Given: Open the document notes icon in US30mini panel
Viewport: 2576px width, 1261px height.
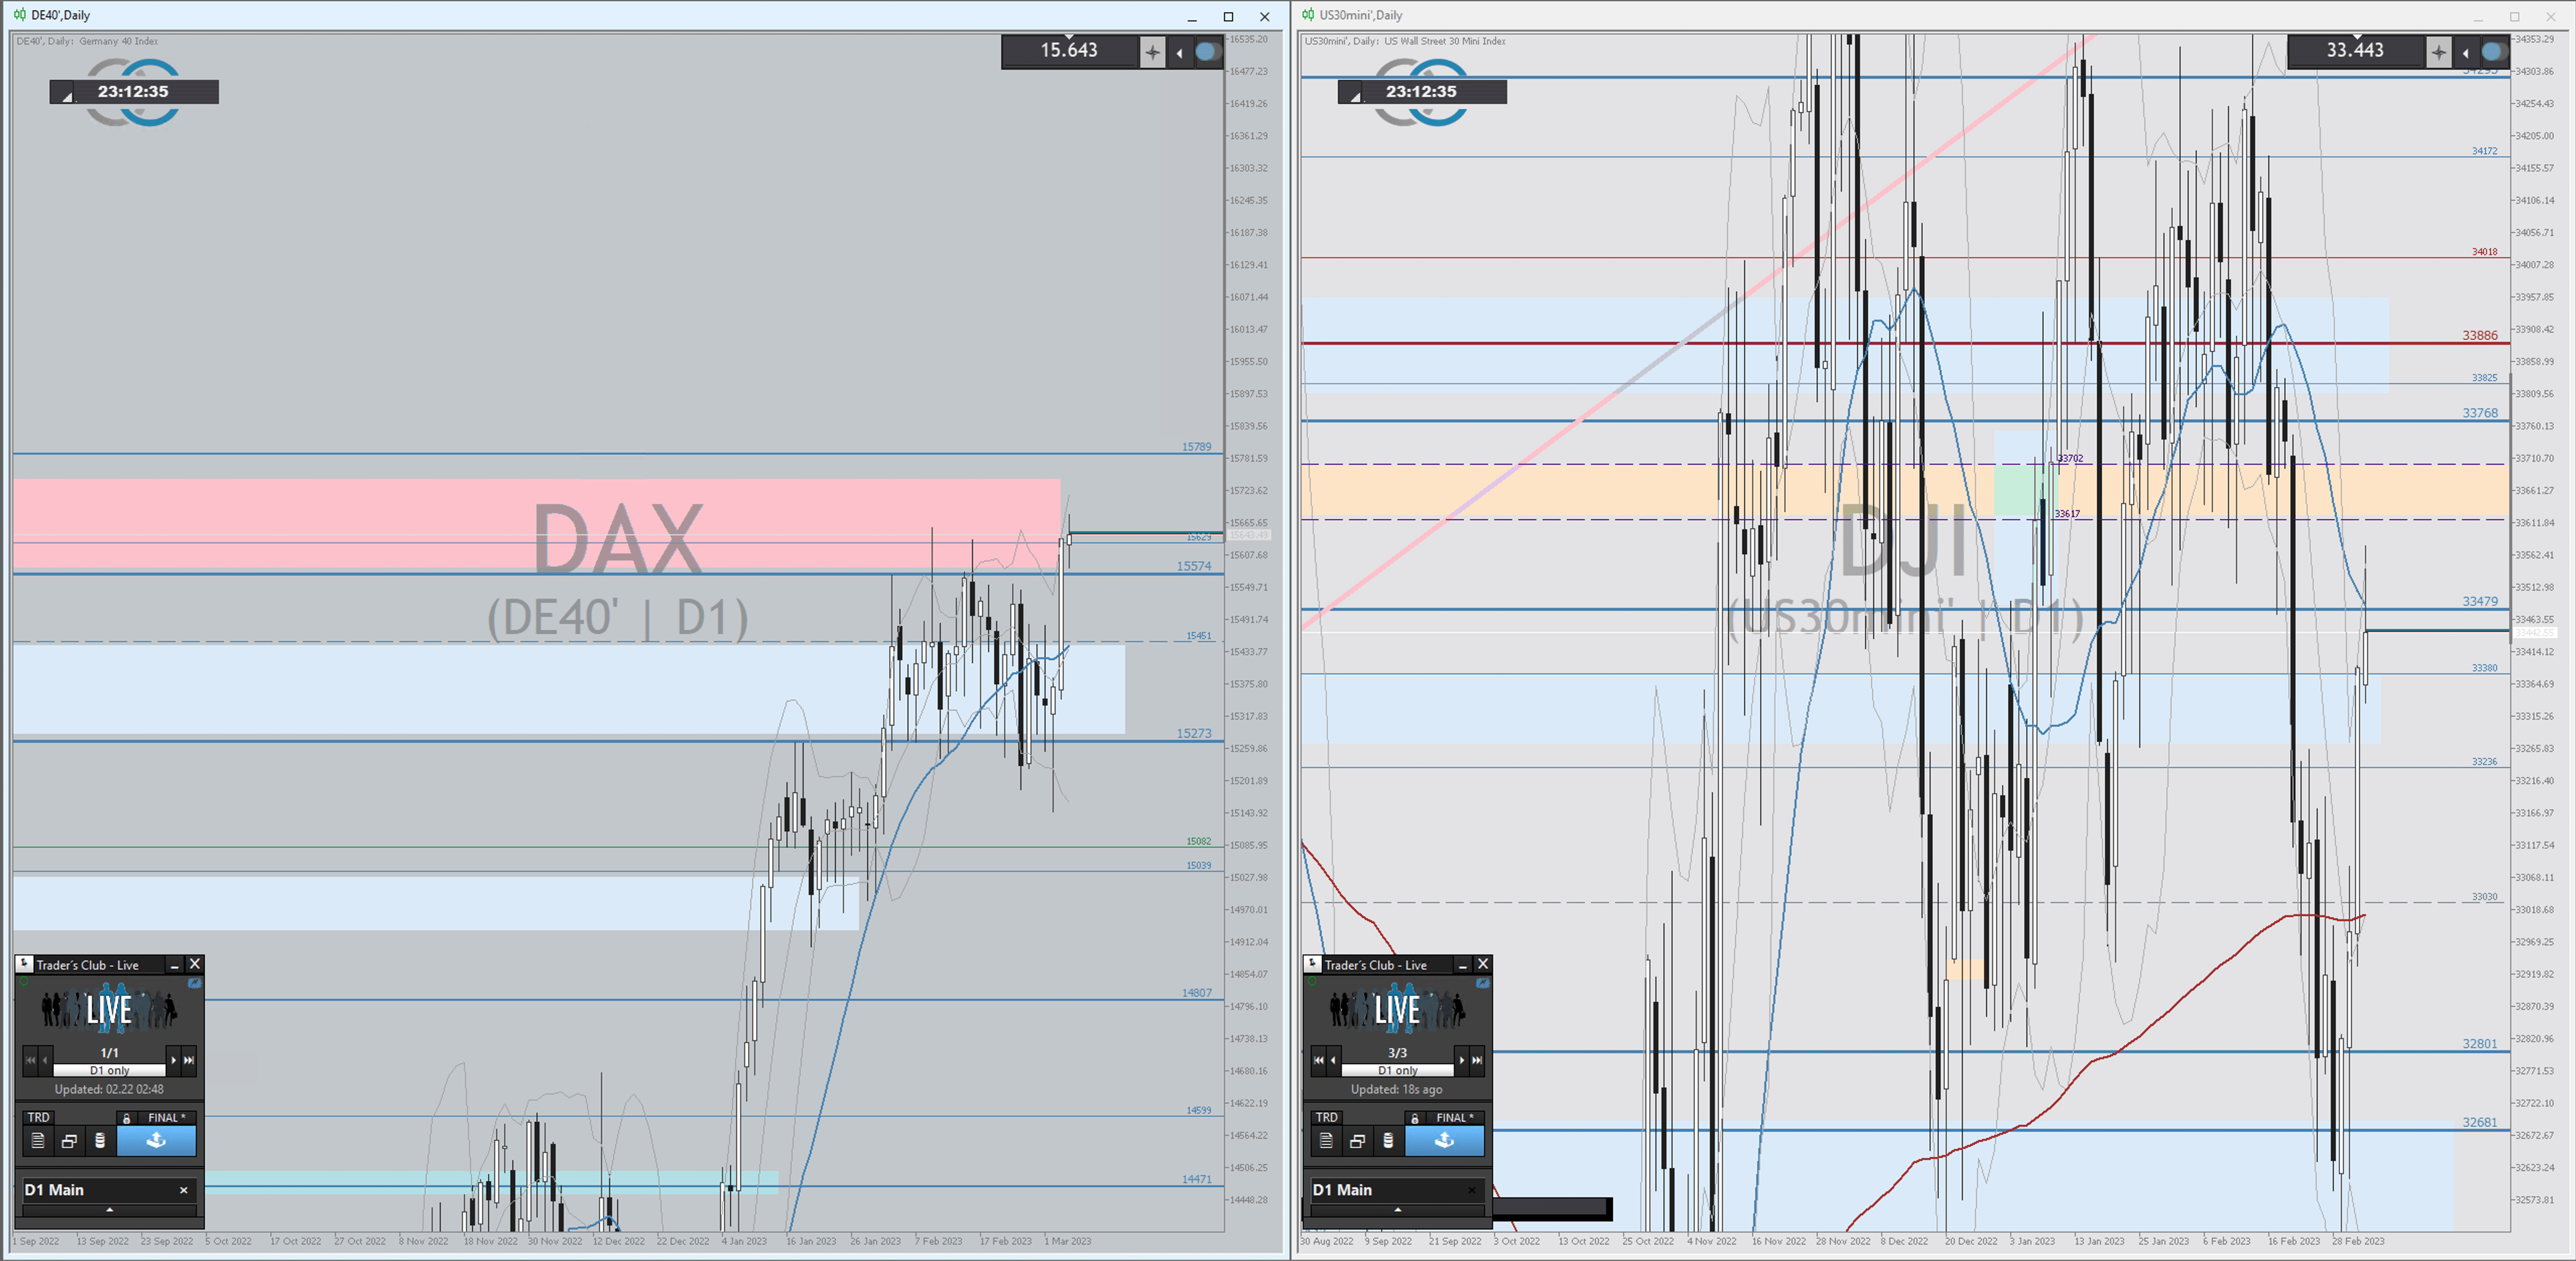Looking at the screenshot, I should (x=1326, y=1140).
